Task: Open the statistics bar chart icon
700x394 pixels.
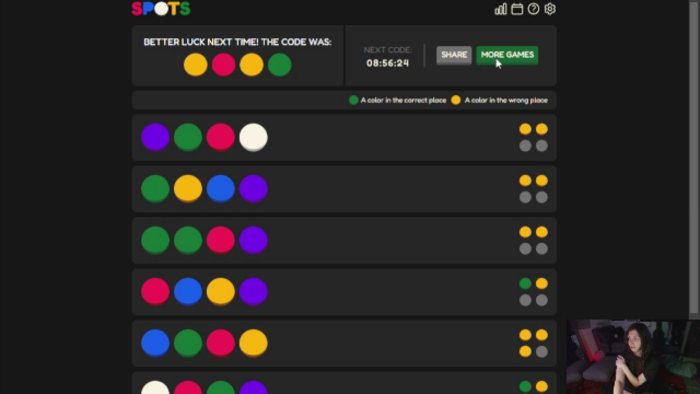Action: click(x=500, y=9)
